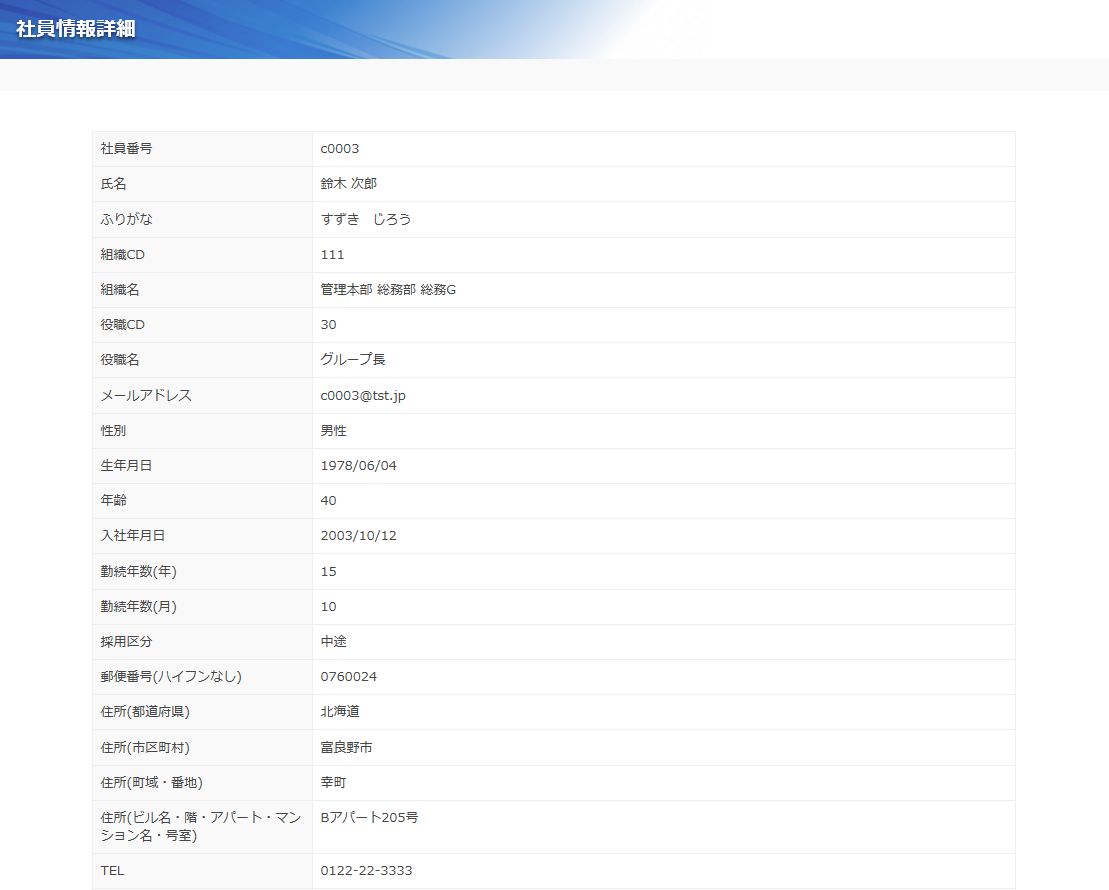Select the name value 鈴木 次郎
This screenshot has height=890, width=1109.
[348, 184]
